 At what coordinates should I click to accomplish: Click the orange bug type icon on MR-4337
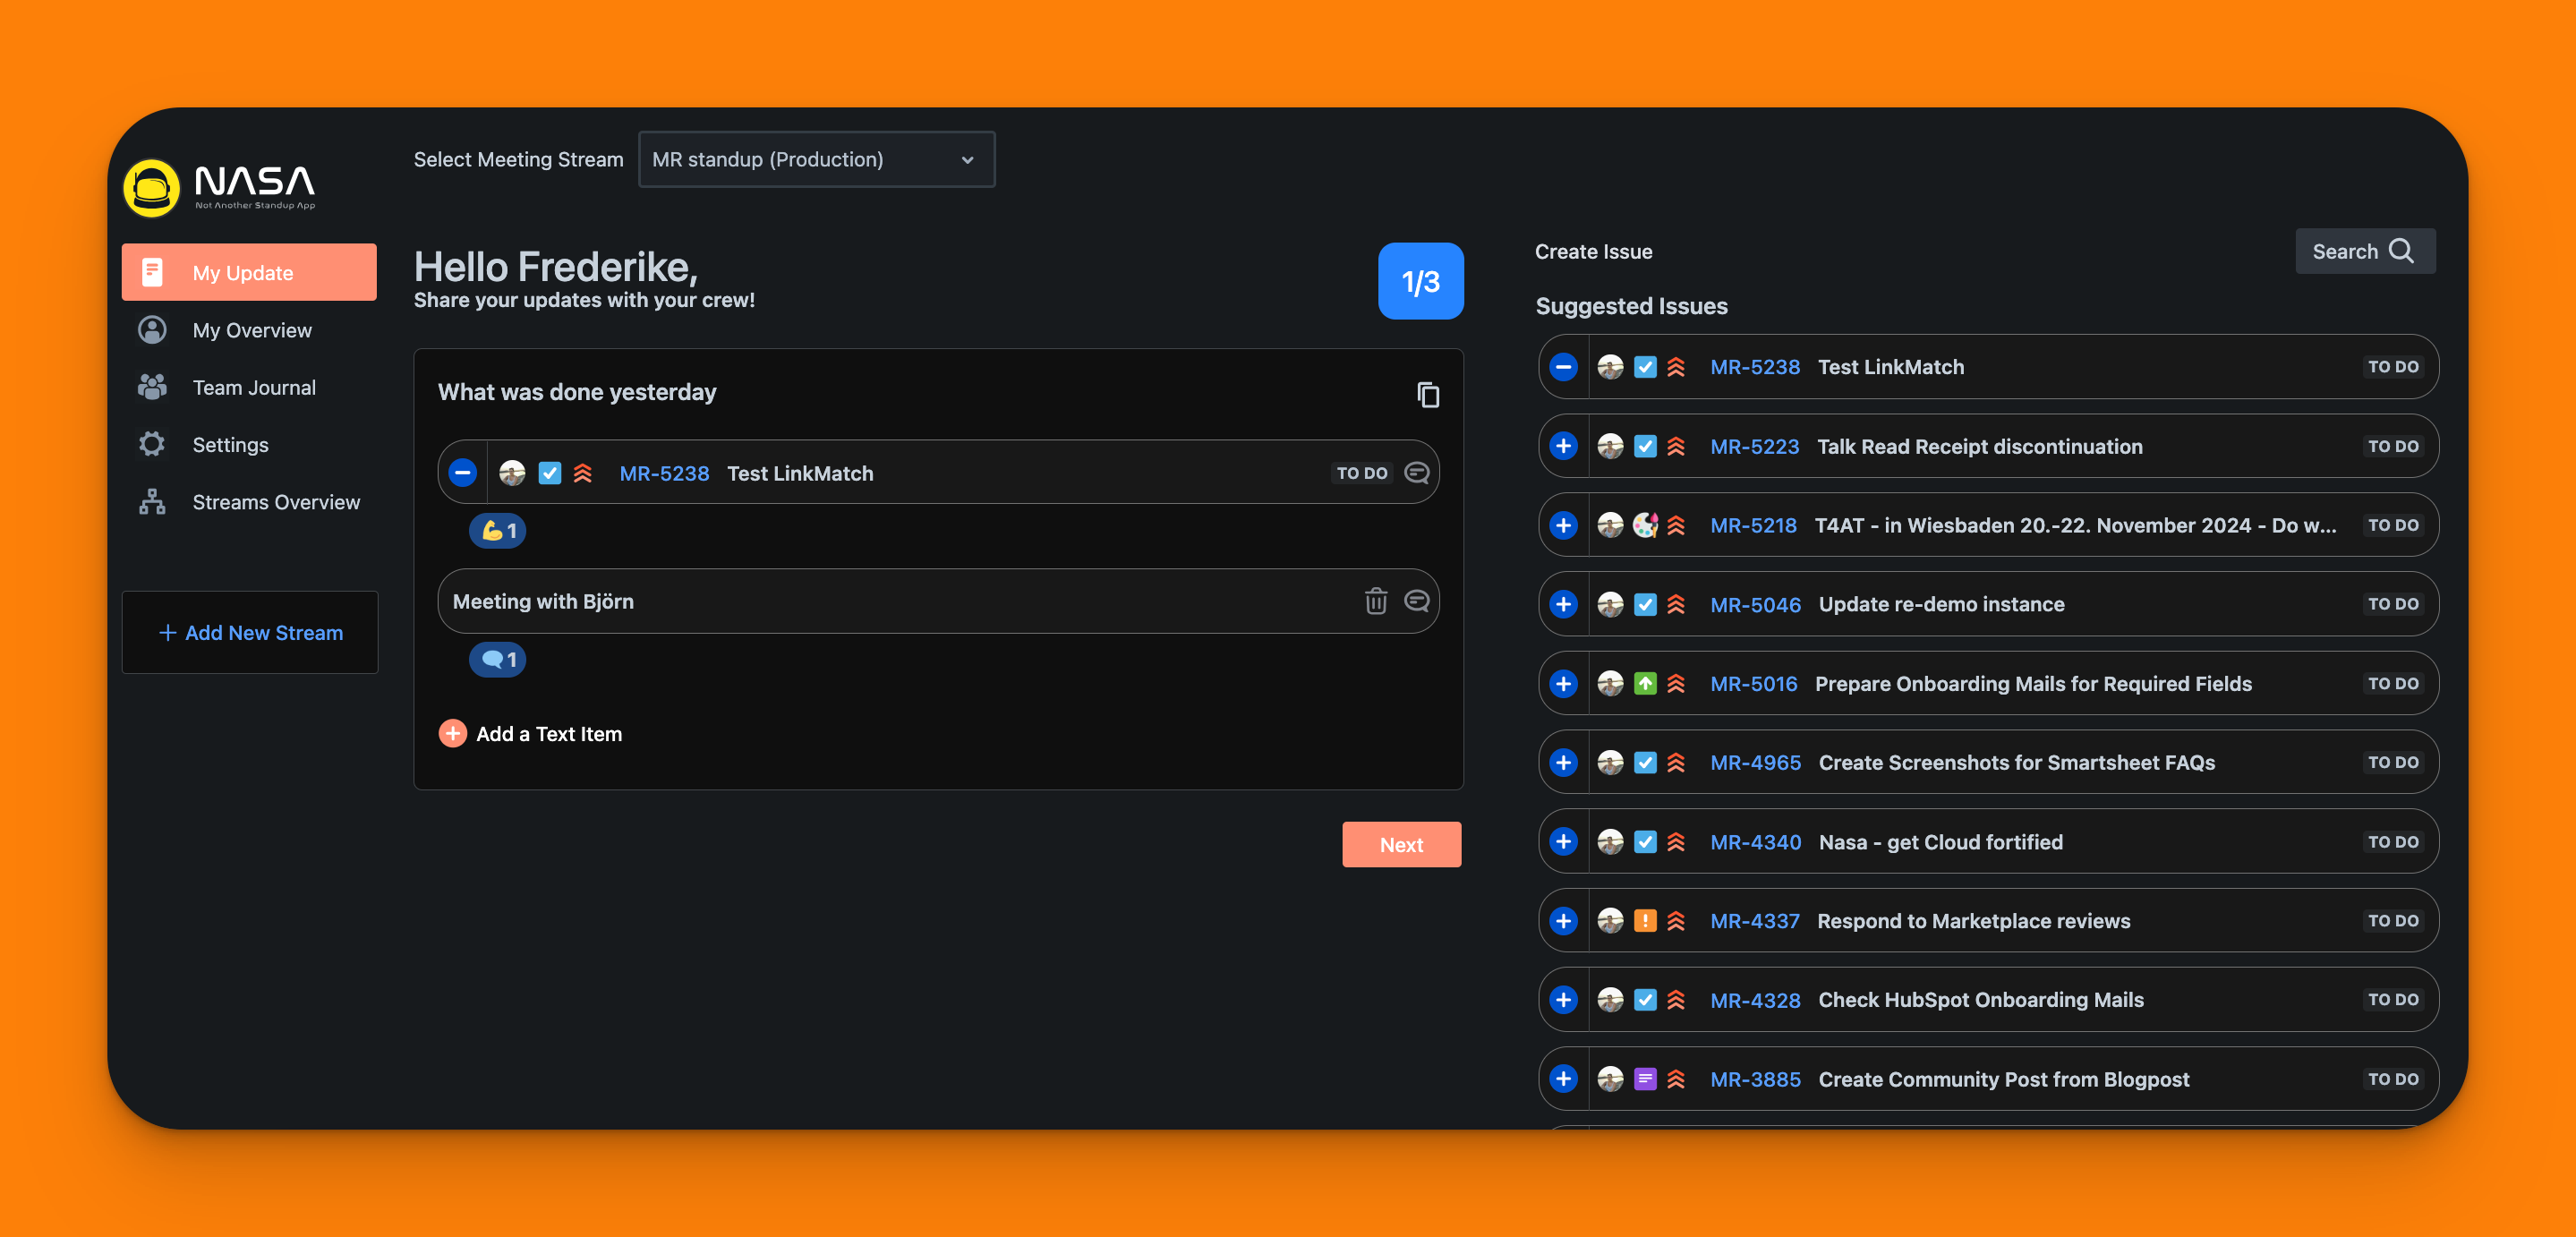1645,921
